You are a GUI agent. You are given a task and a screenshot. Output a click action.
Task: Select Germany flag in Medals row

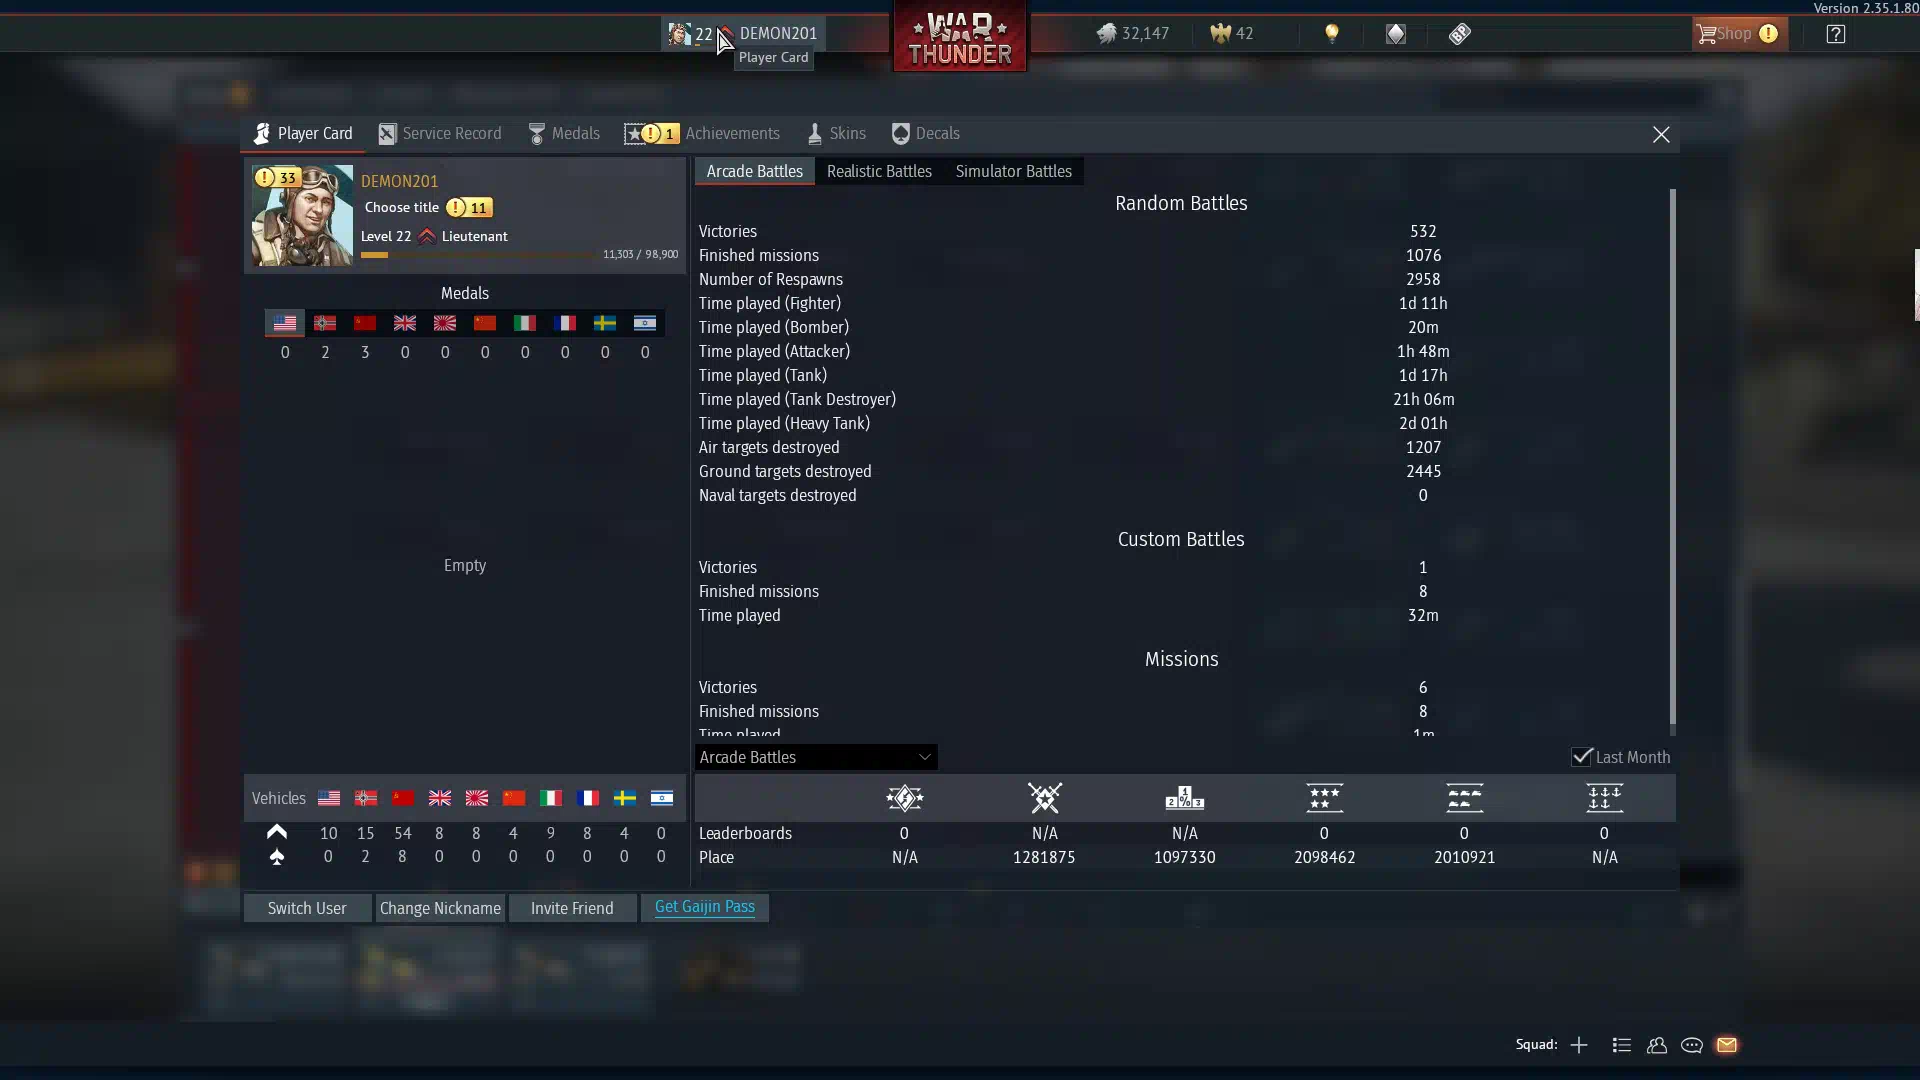pos(325,323)
